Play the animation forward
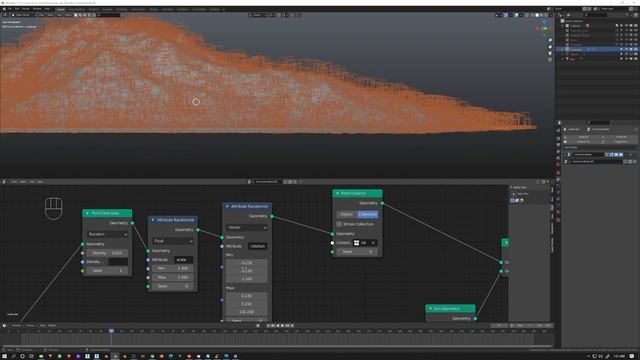The height and width of the screenshot is (360, 640). click(282, 326)
